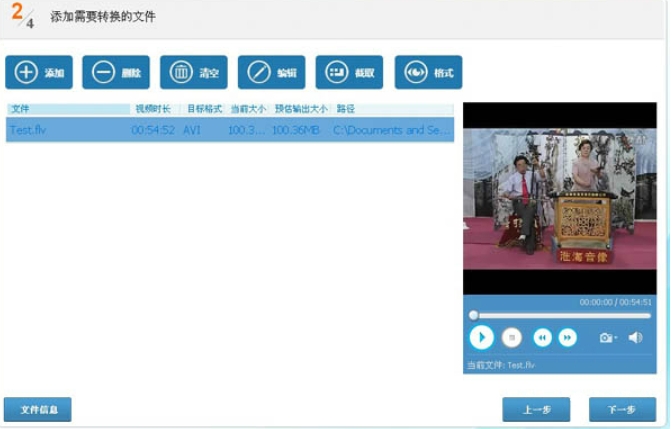
Task: Go back with the 上一步 button
Action: tap(536, 409)
